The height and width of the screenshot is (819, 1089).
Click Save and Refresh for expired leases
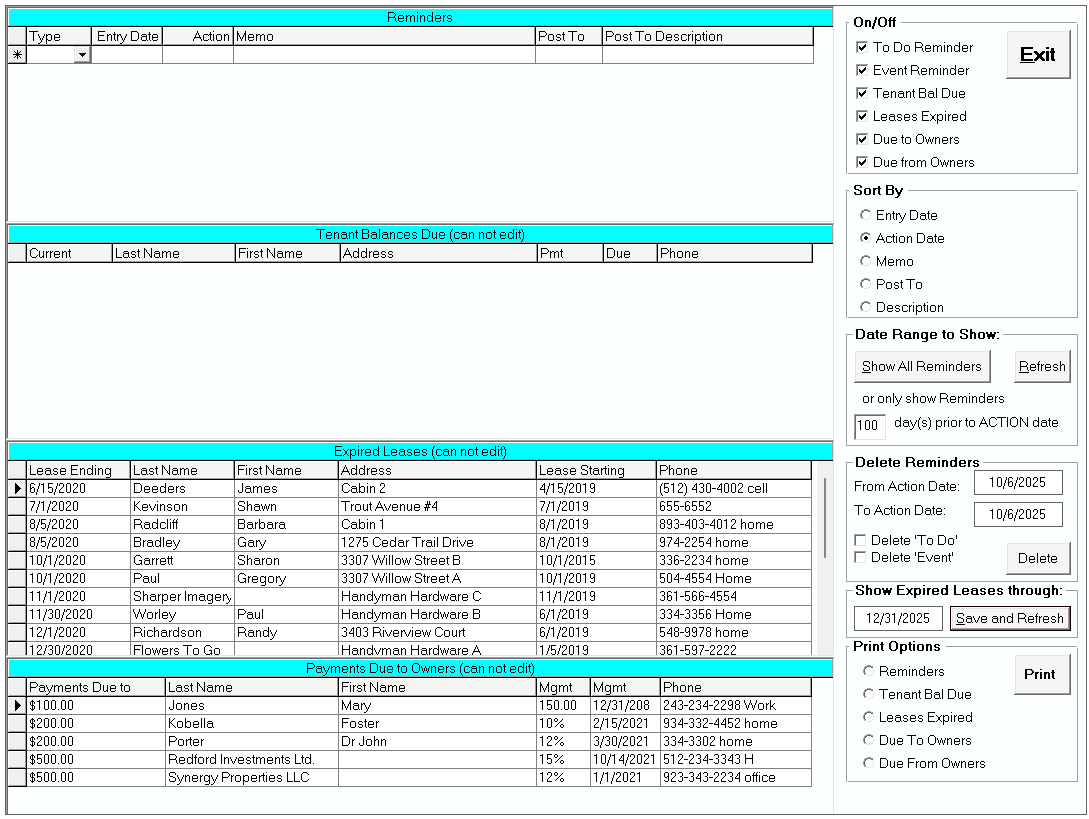[1010, 618]
